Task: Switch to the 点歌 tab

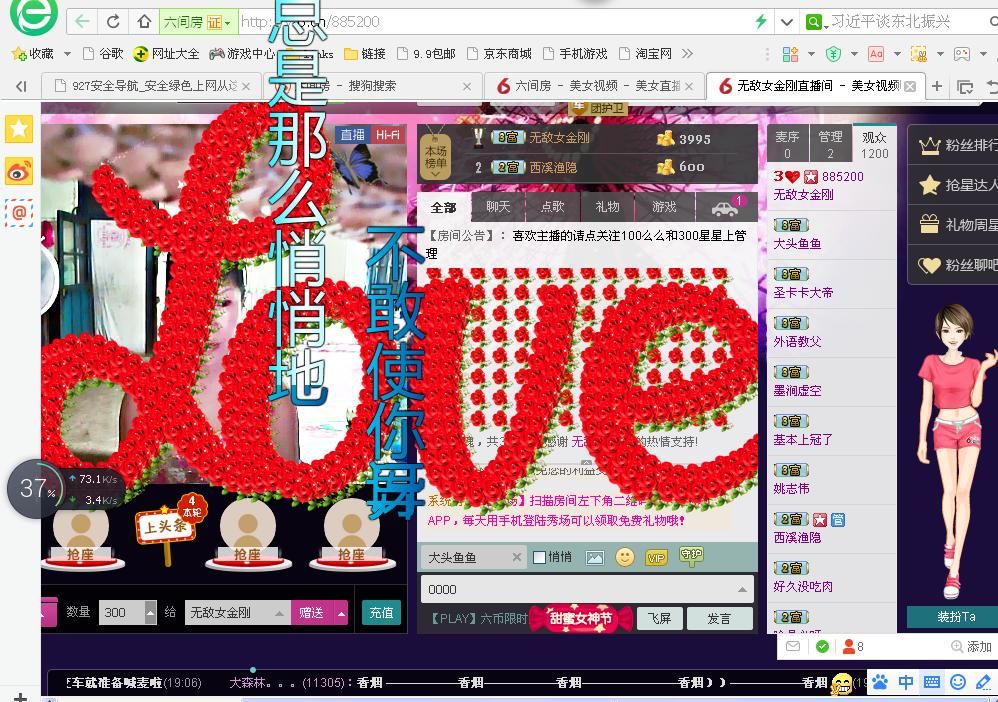Action: (x=552, y=207)
